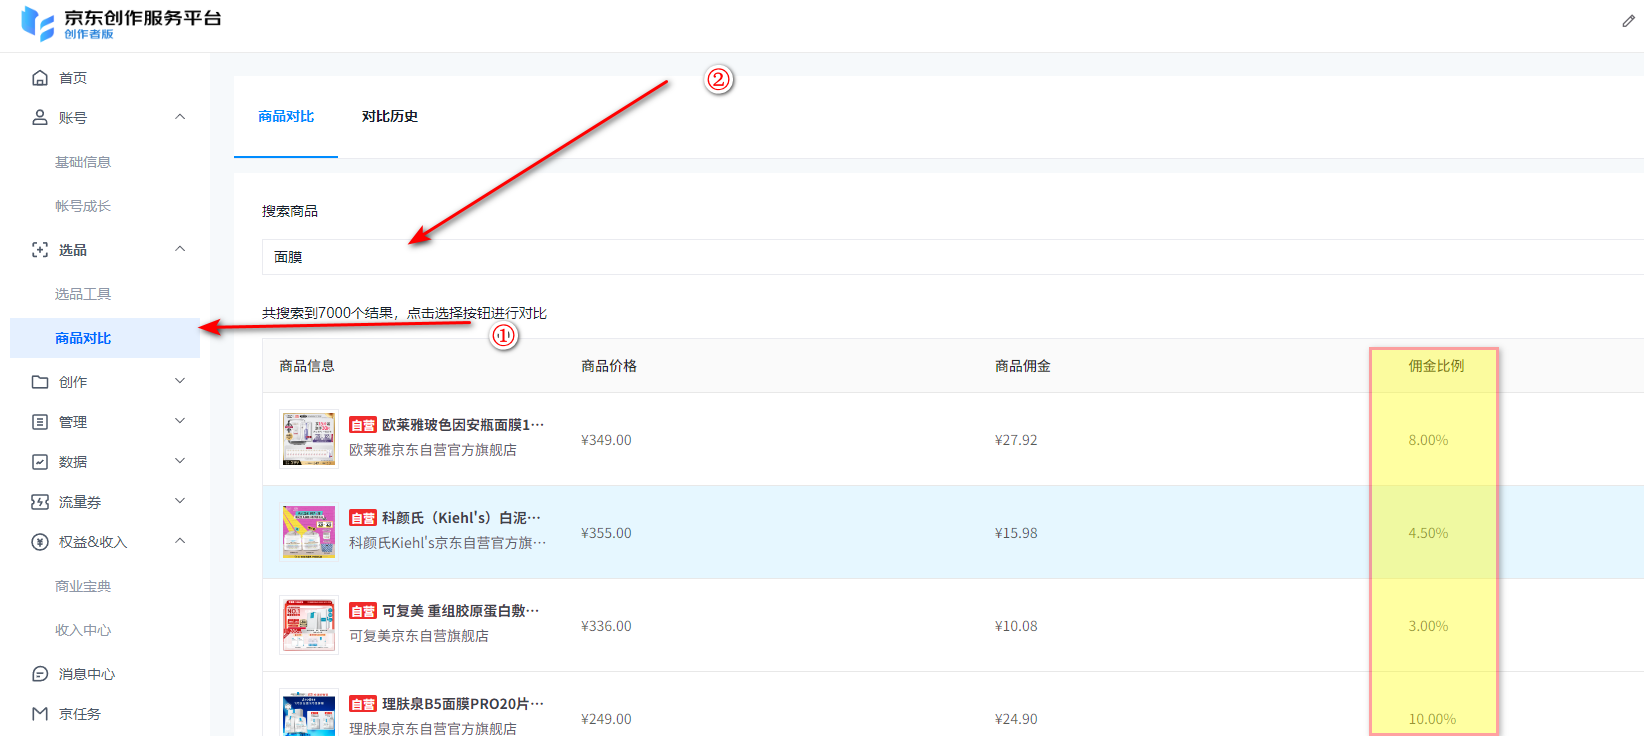
Task: Expand the 流量券 menu chevron
Action: click(x=180, y=501)
